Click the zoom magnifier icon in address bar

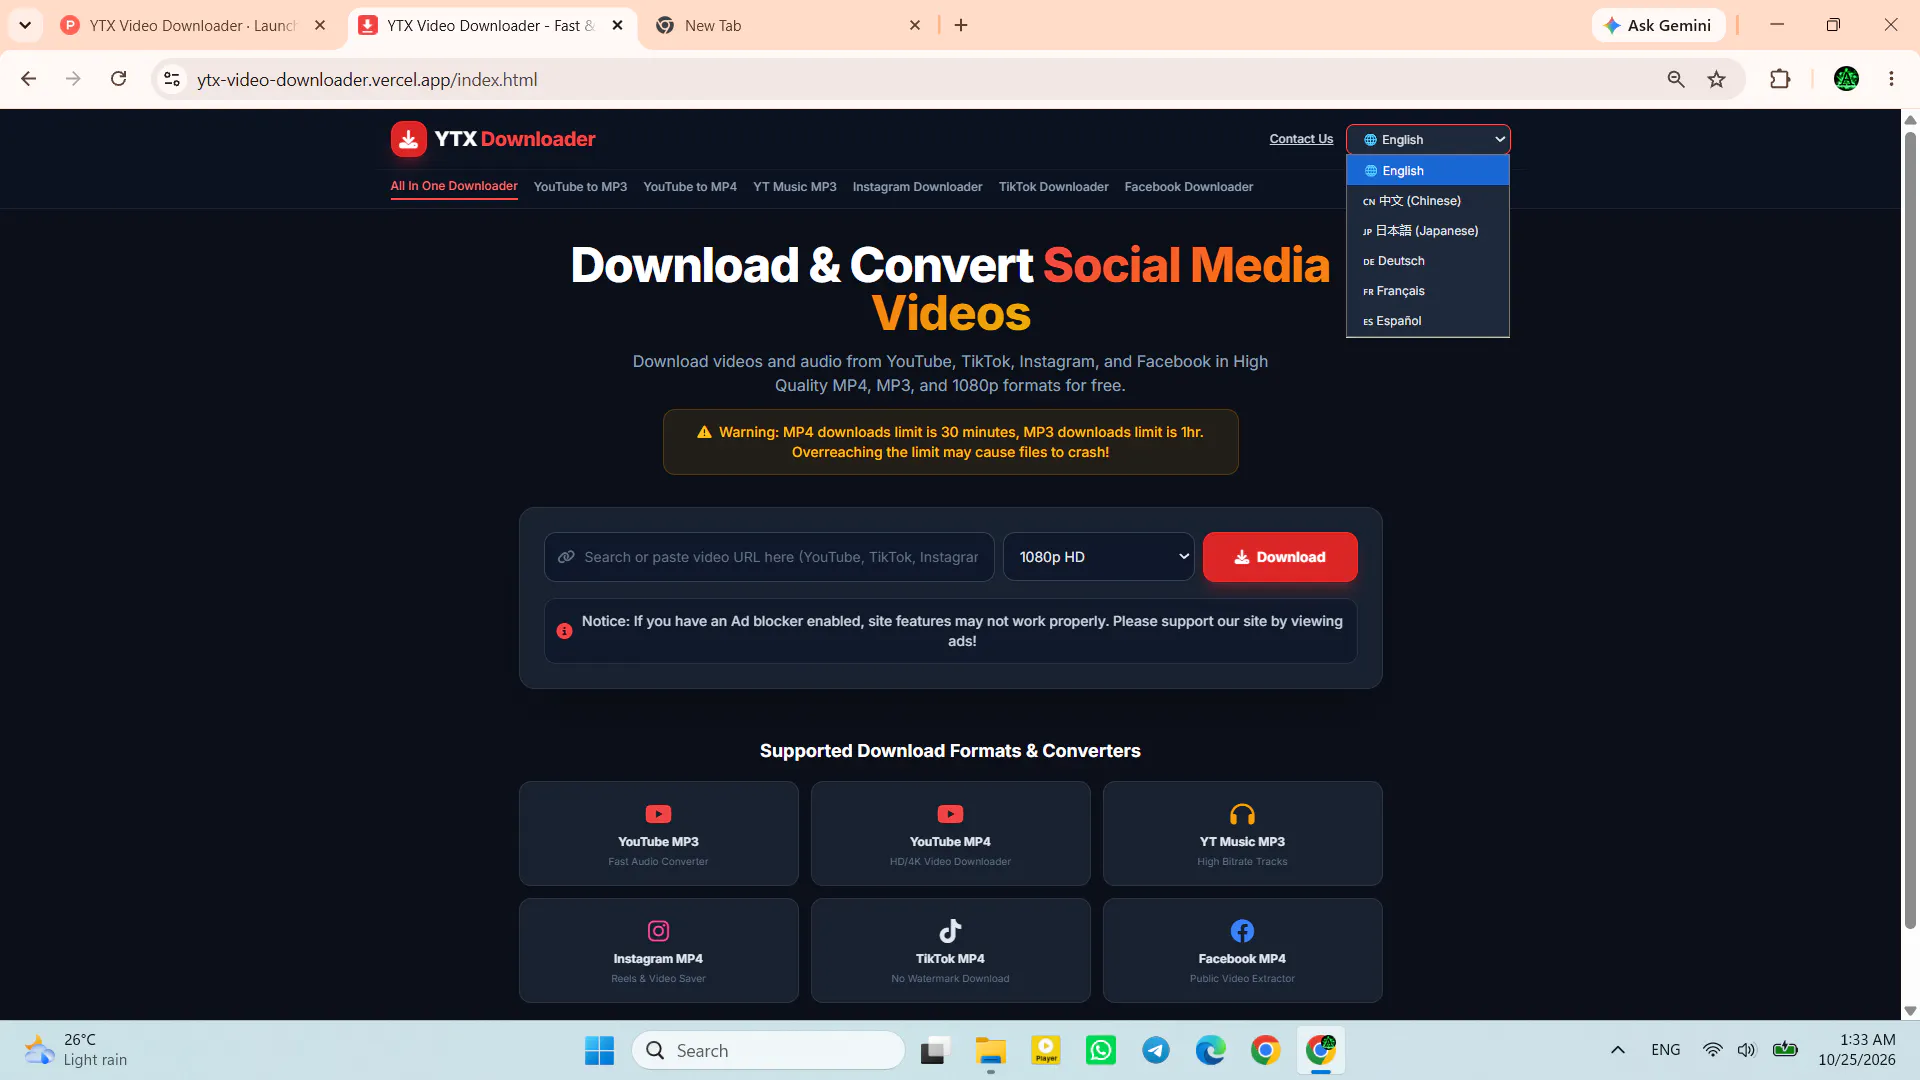[x=1676, y=79]
